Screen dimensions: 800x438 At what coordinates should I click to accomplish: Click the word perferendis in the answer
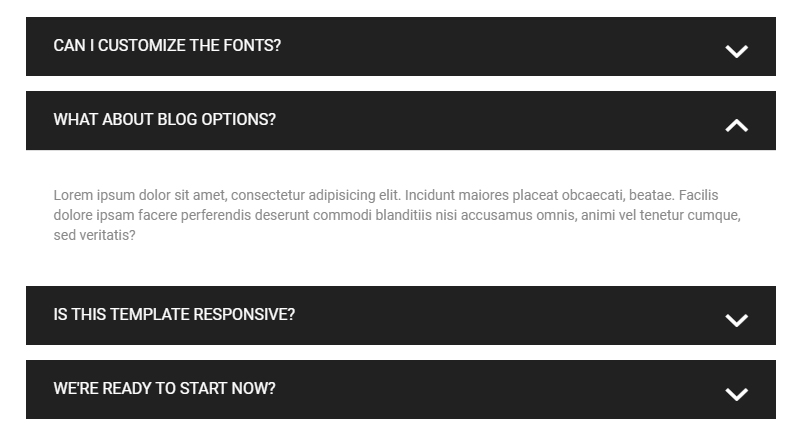tap(216, 215)
